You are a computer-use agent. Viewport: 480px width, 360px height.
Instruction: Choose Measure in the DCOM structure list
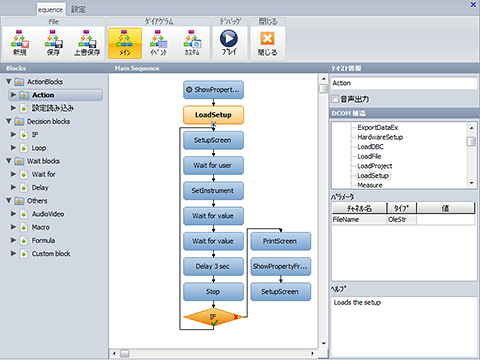[x=370, y=185]
